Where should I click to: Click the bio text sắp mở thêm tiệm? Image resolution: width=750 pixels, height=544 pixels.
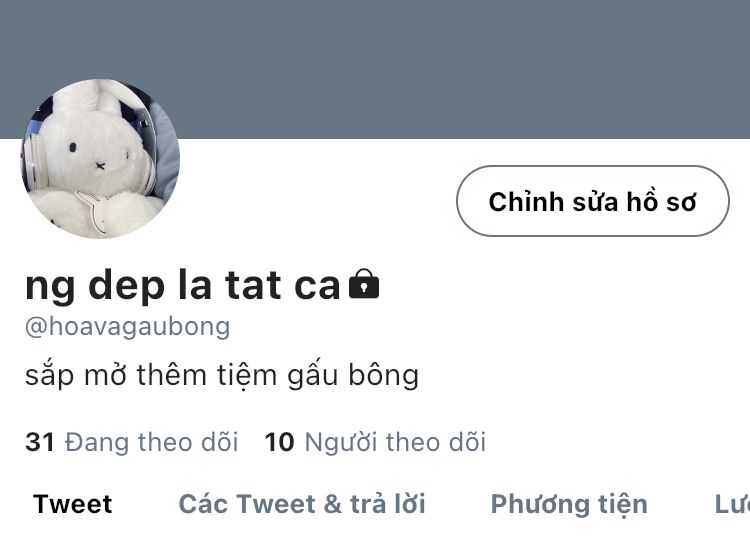click(x=151, y=376)
